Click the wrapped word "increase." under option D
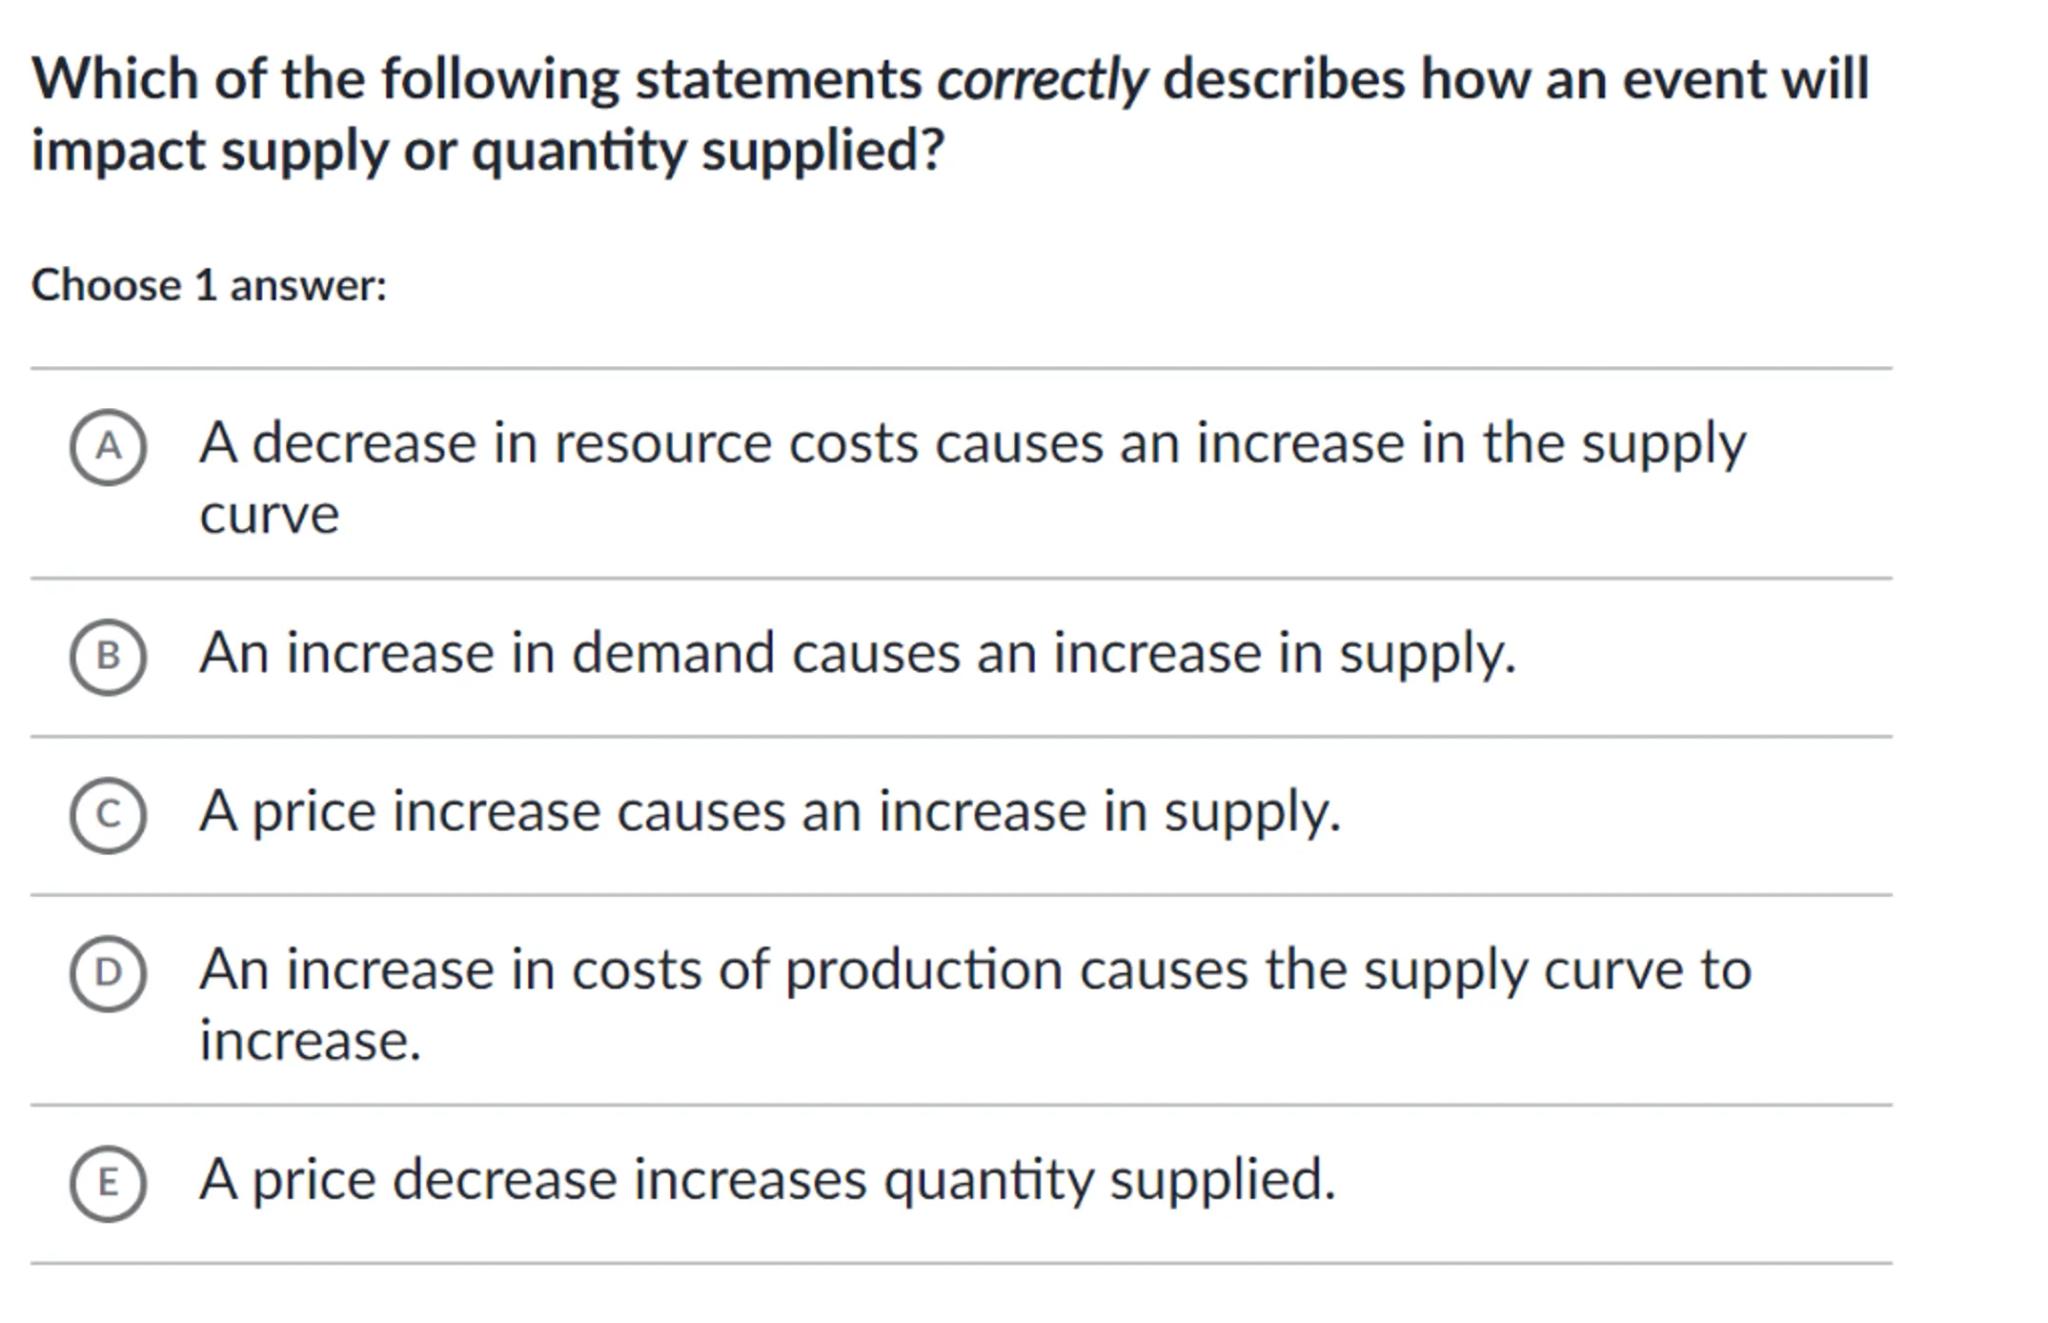The height and width of the screenshot is (1323, 2048). (310, 1041)
